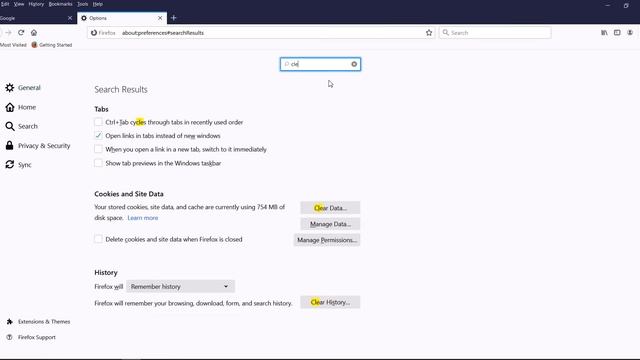The image size is (640, 360).
Task: Open the History menu
Action: point(36,4)
